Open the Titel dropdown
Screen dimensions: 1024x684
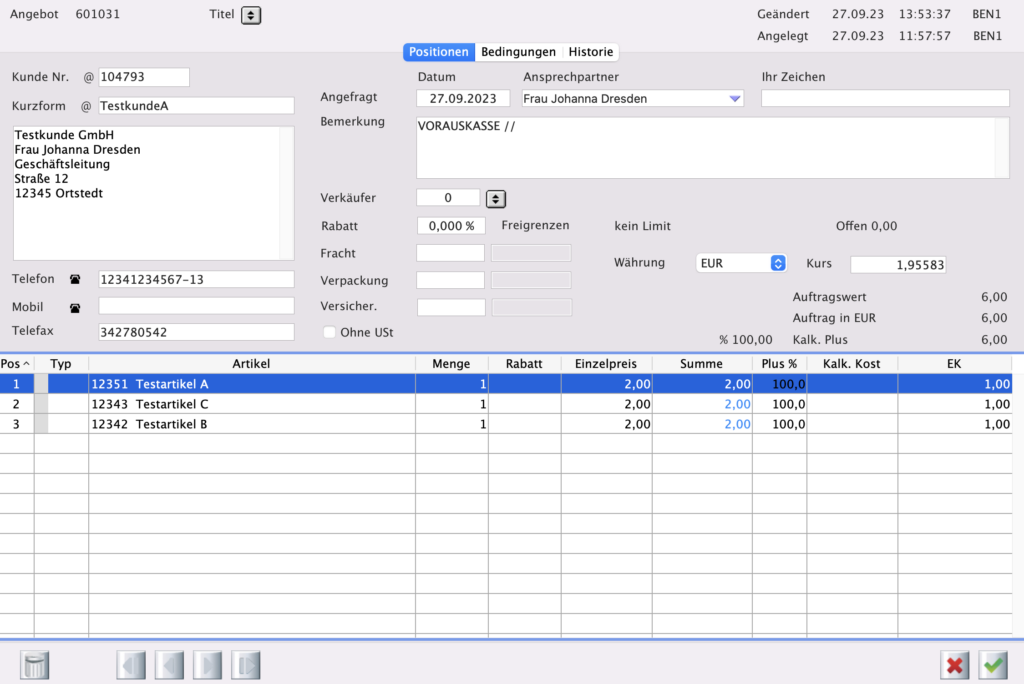(251, 15)
